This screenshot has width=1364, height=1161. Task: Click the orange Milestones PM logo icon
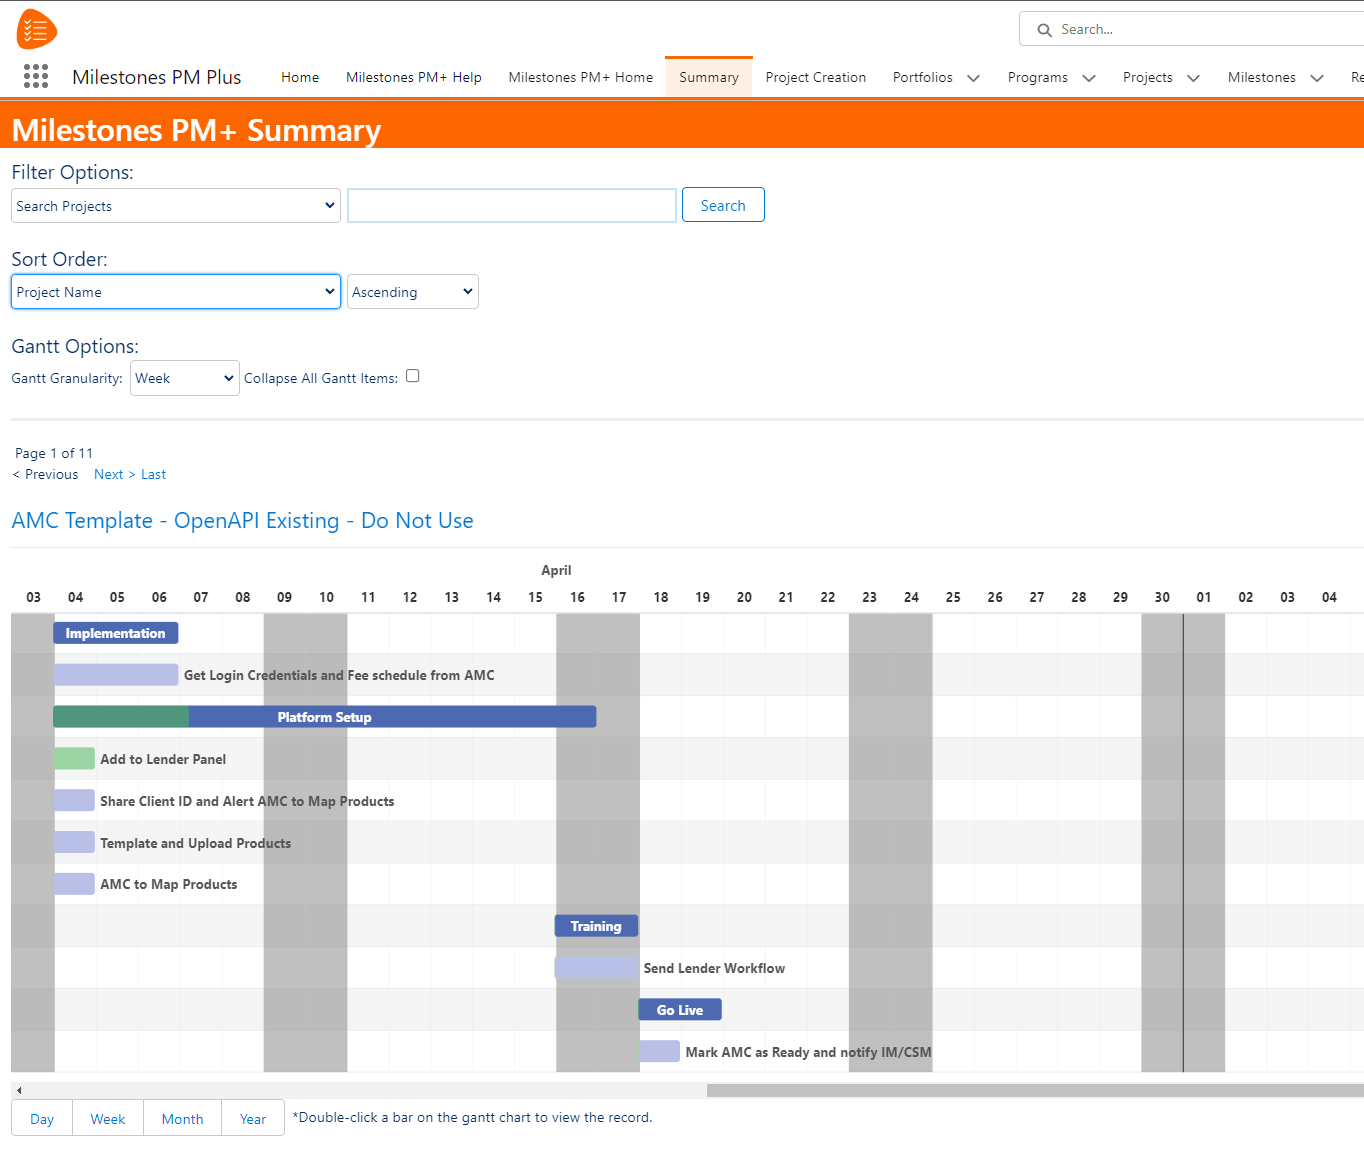37,29
